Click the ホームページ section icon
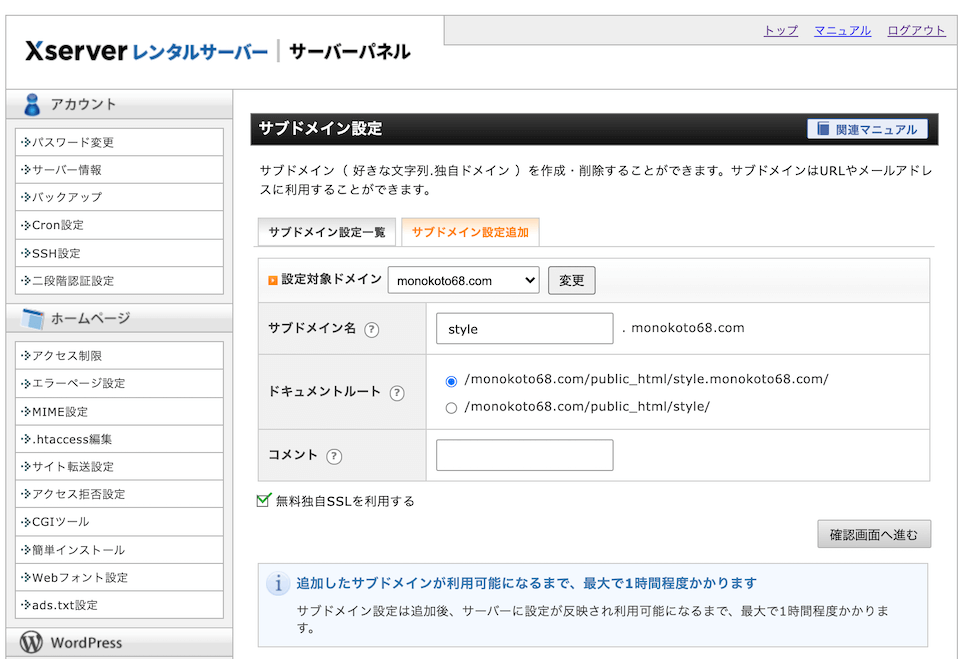Image resolution: width=960 pixels, height=659 pixels. coord(34,318)
